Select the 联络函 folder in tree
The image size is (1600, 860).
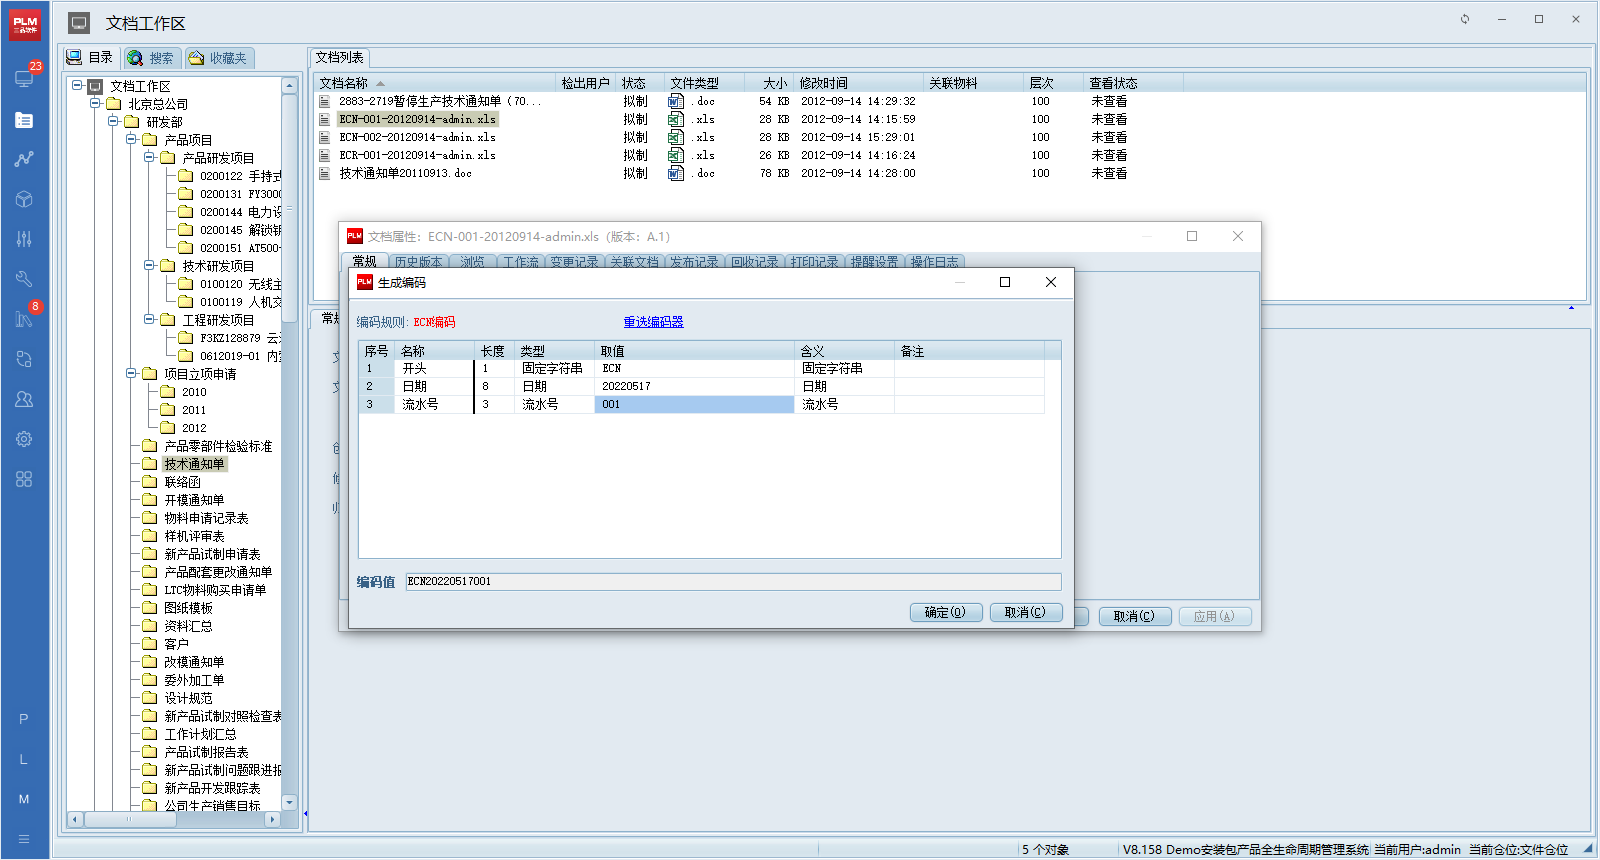(x=182, y=482)
